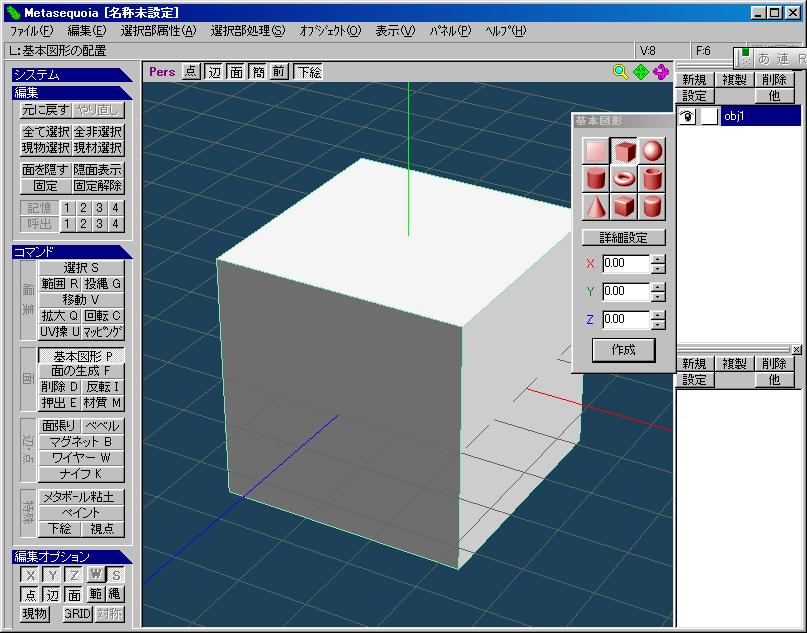Activate the マグネット B magnet command
Viewport: 807px width, 633px height.
point(81,442)
